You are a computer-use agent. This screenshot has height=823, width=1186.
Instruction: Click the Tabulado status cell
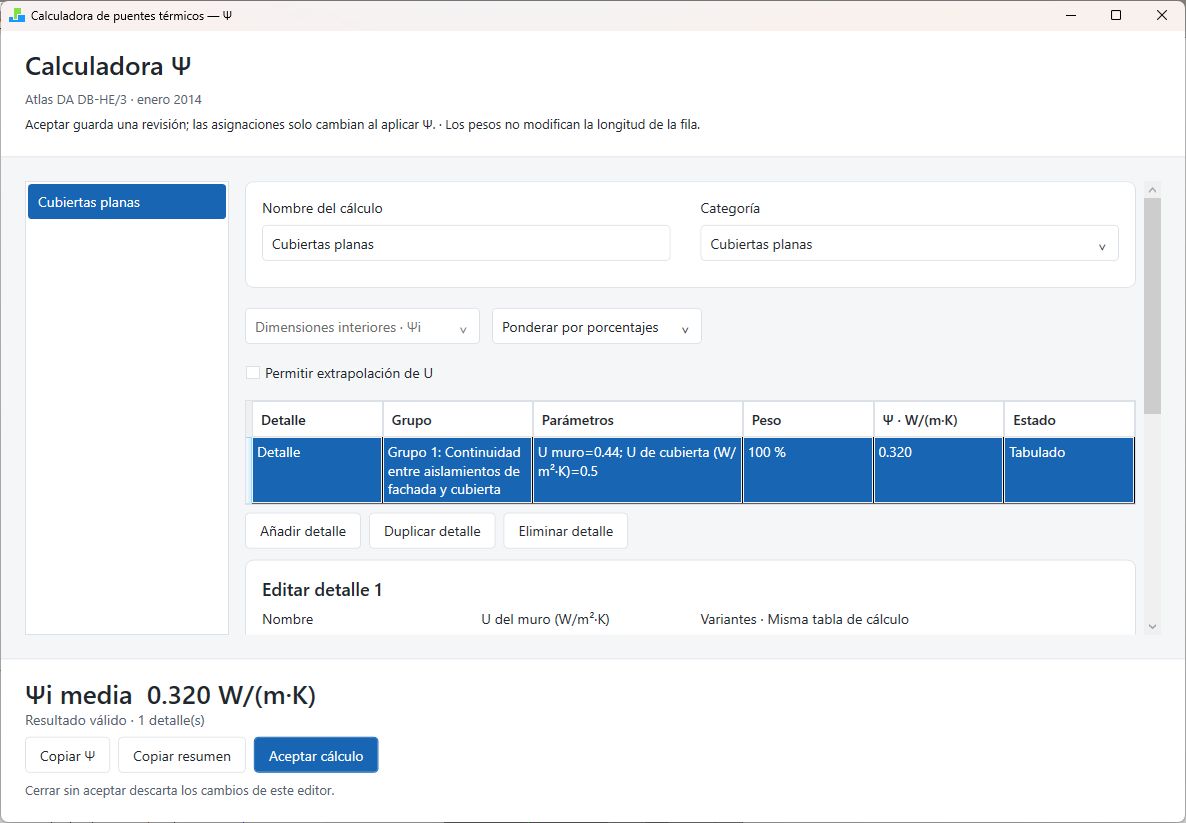pos(1070,471)
